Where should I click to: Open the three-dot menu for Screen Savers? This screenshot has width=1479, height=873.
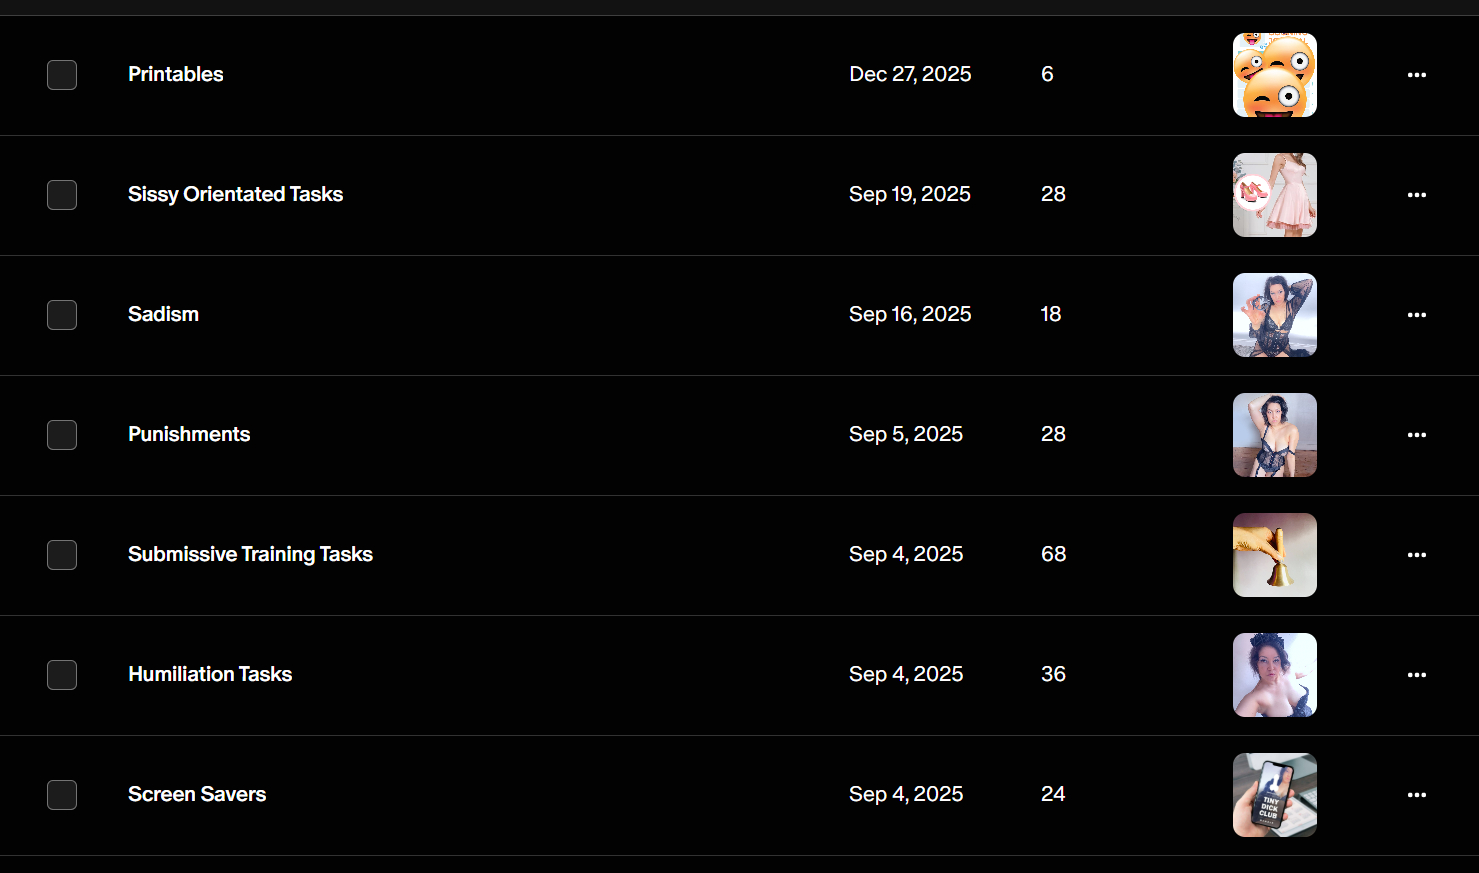tap(1416, 795)
